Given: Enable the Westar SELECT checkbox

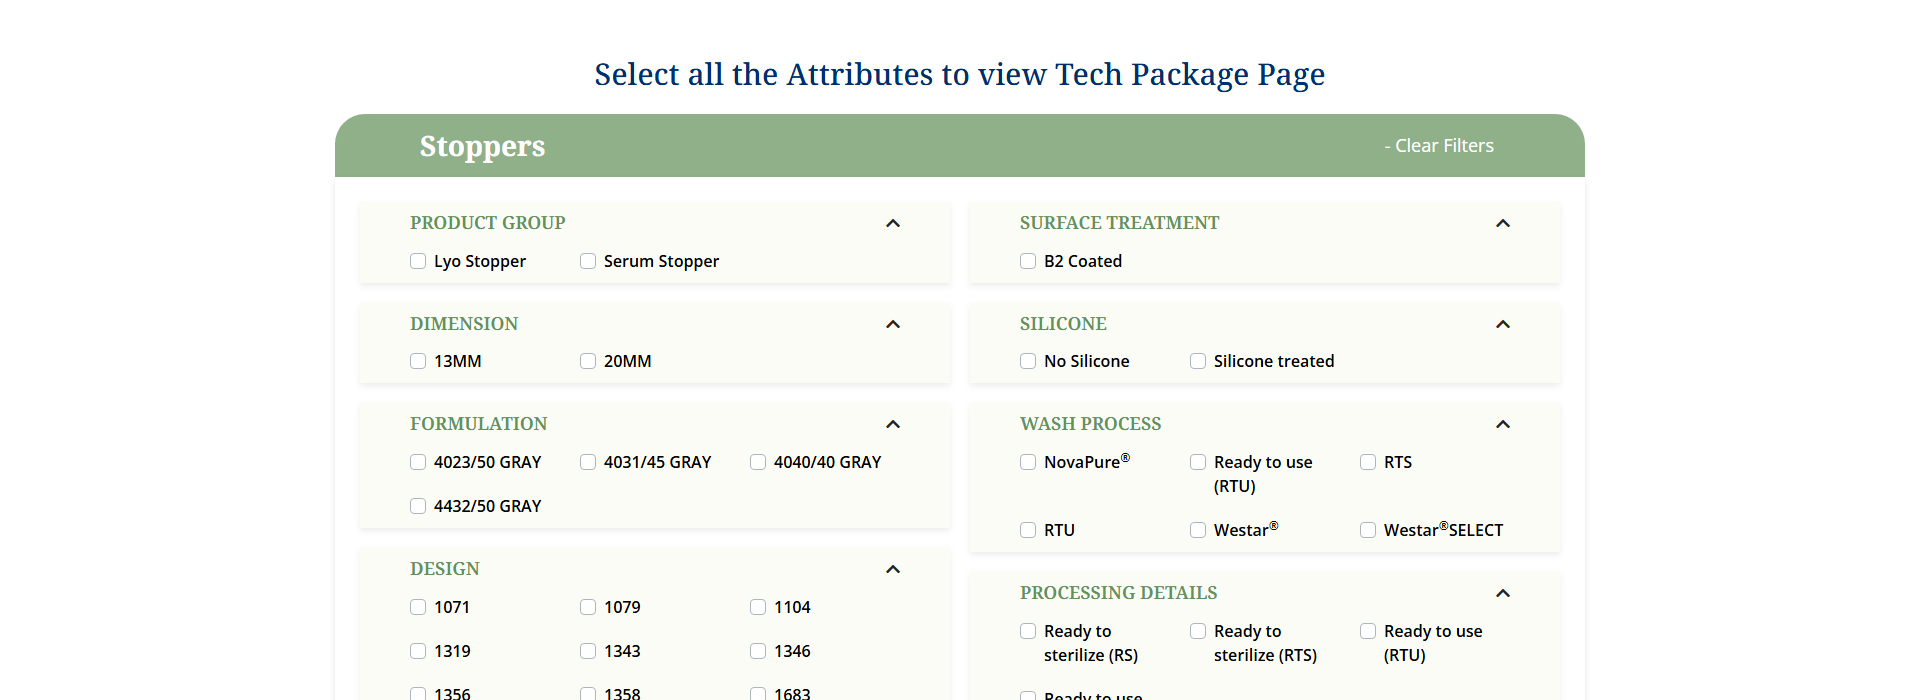Looking at the screenshot, I should (1368, 530).
